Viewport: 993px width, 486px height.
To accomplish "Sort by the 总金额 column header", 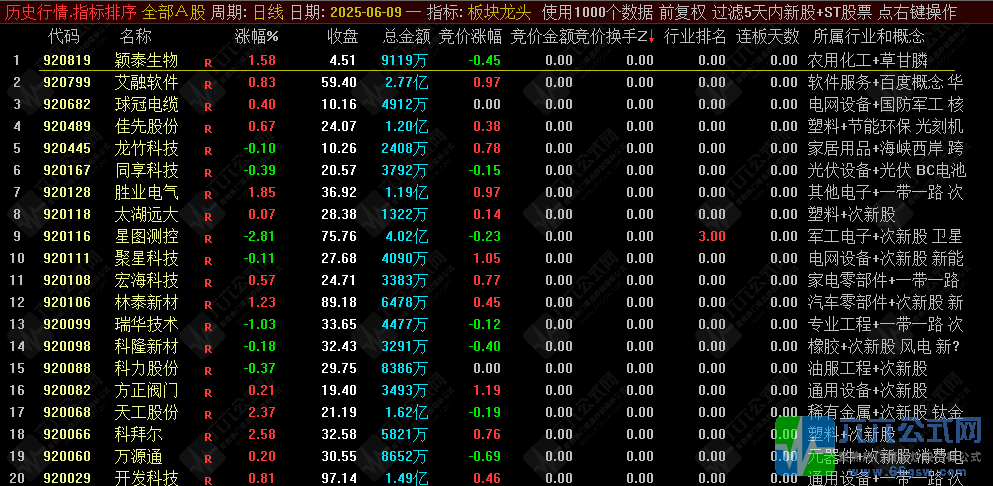I will [x=407, y=37].
